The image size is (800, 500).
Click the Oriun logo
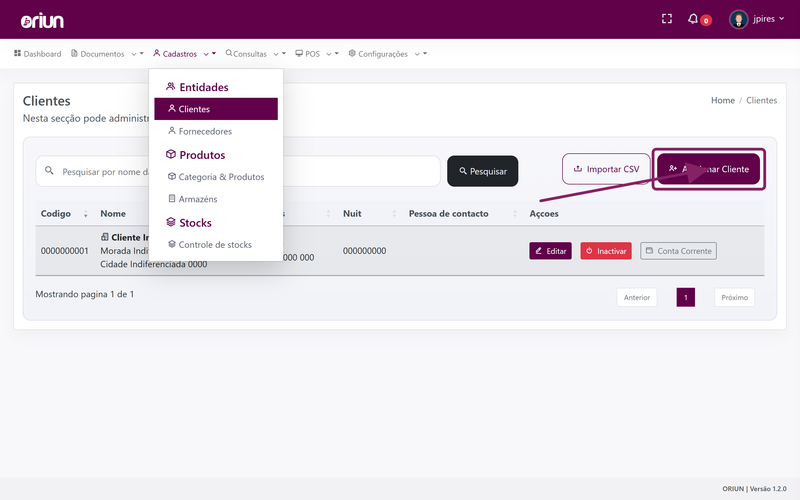[42, 21]
